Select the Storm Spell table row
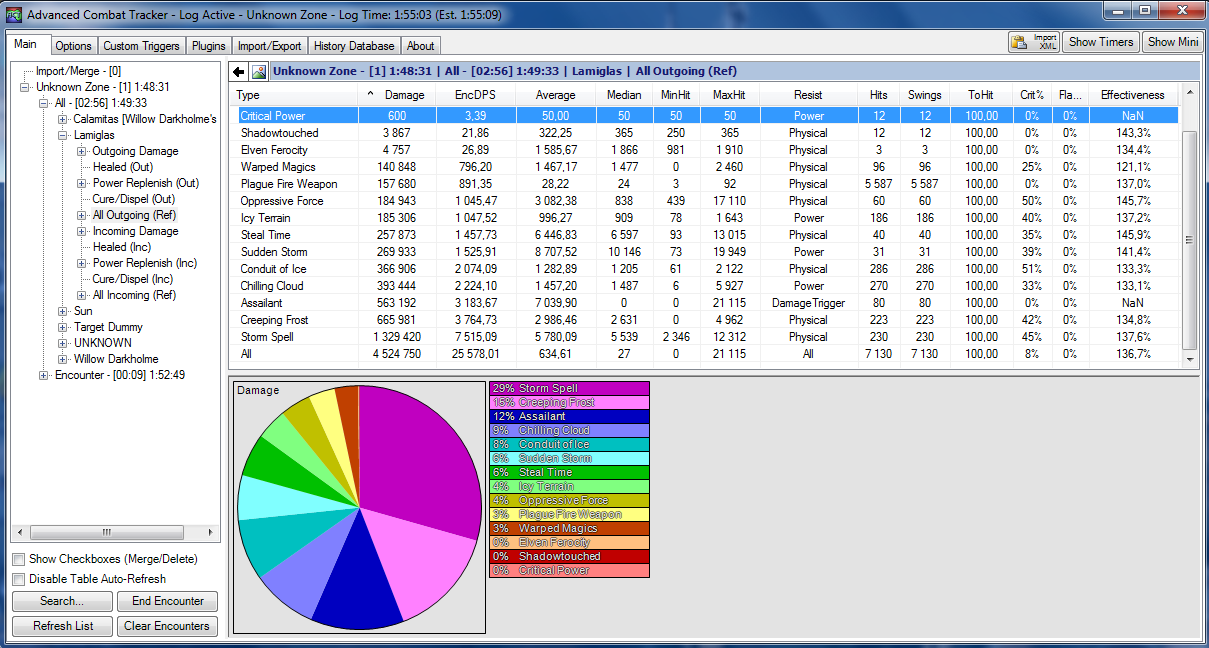Viewport: 1209px width, 648px height. tap(705, 337)
